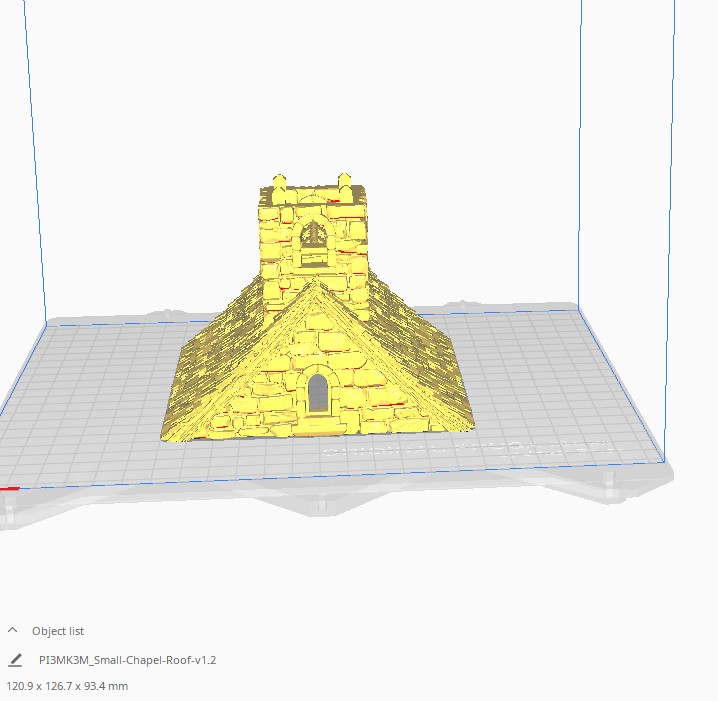
Task: Click the pencil rename icon
Action: (15, 660)
